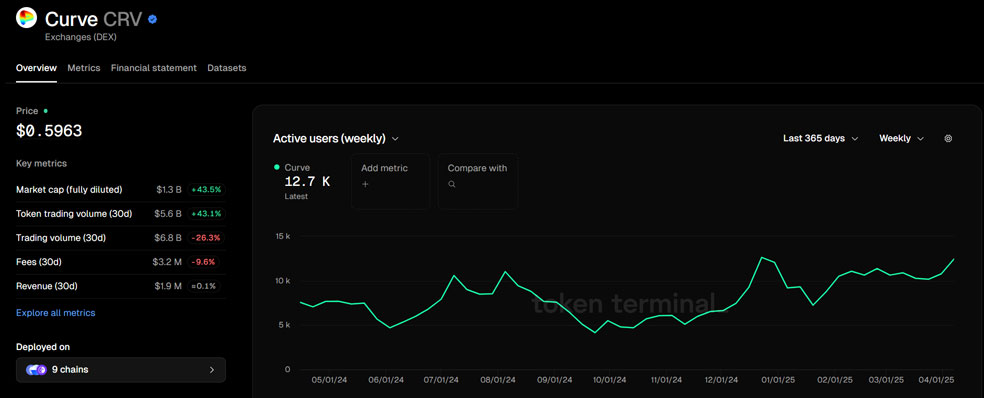Click the Curve rainbow logo icon

[x=26, y=19]
